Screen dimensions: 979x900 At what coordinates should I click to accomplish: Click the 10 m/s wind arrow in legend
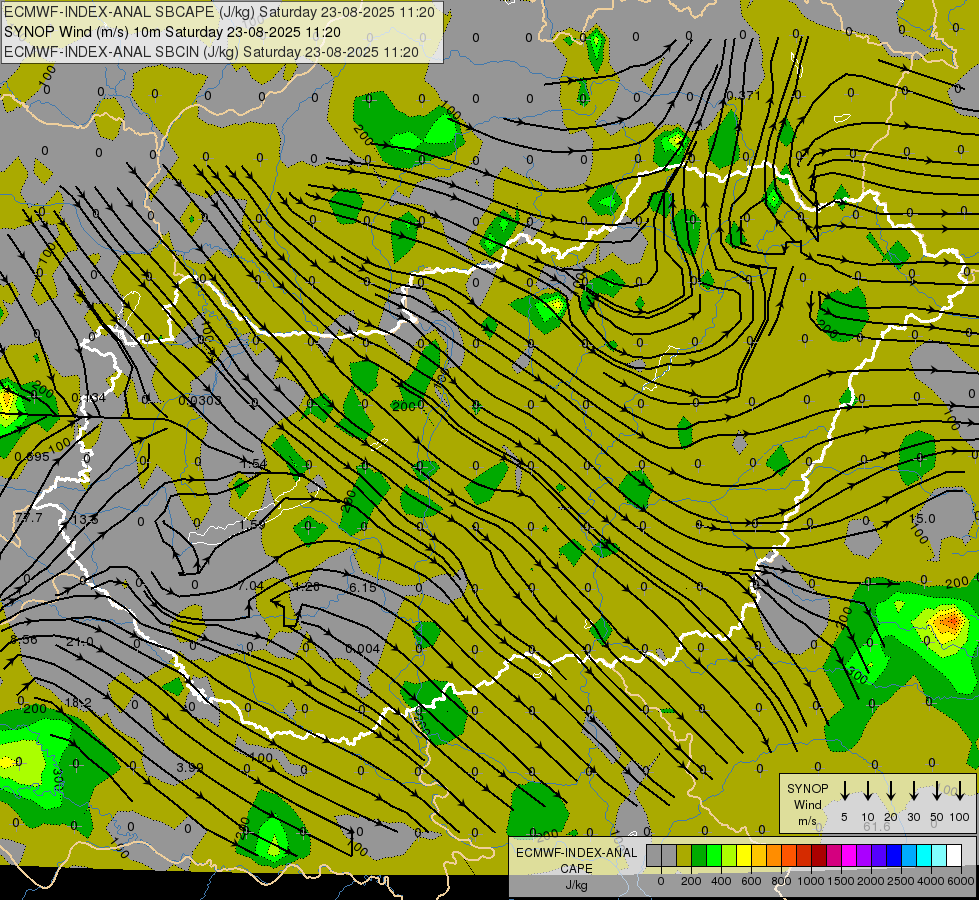click(868, 790)
